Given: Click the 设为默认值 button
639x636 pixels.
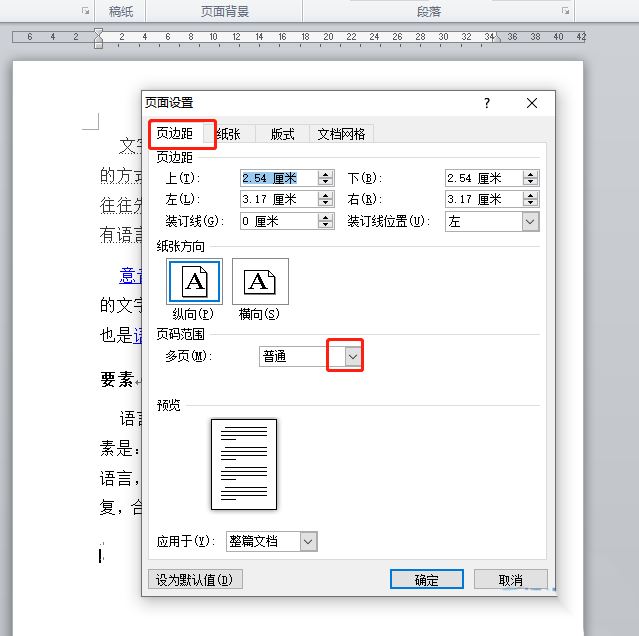Looking at the screenshot, I should click(x=196, y=579).
